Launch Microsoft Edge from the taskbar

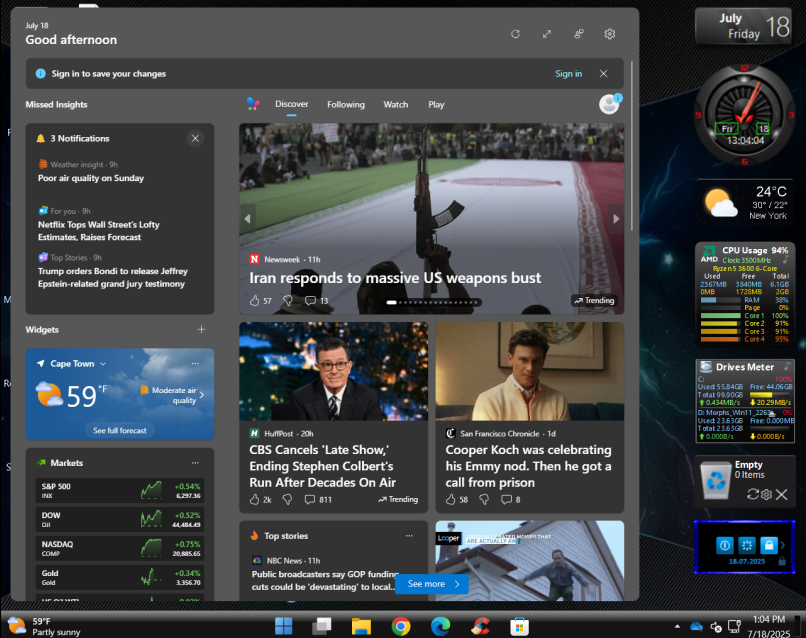(x=440, y=626)
